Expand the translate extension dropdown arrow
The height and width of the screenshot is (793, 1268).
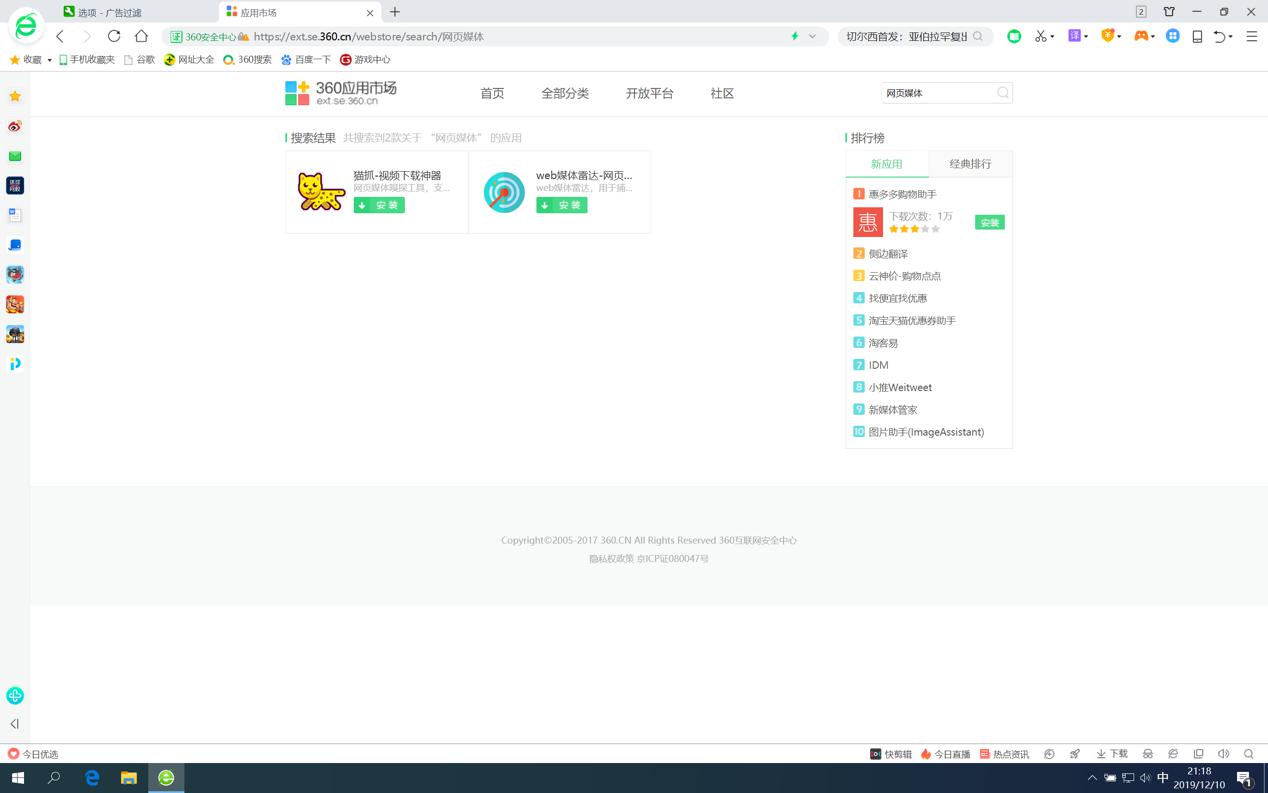1086,37
